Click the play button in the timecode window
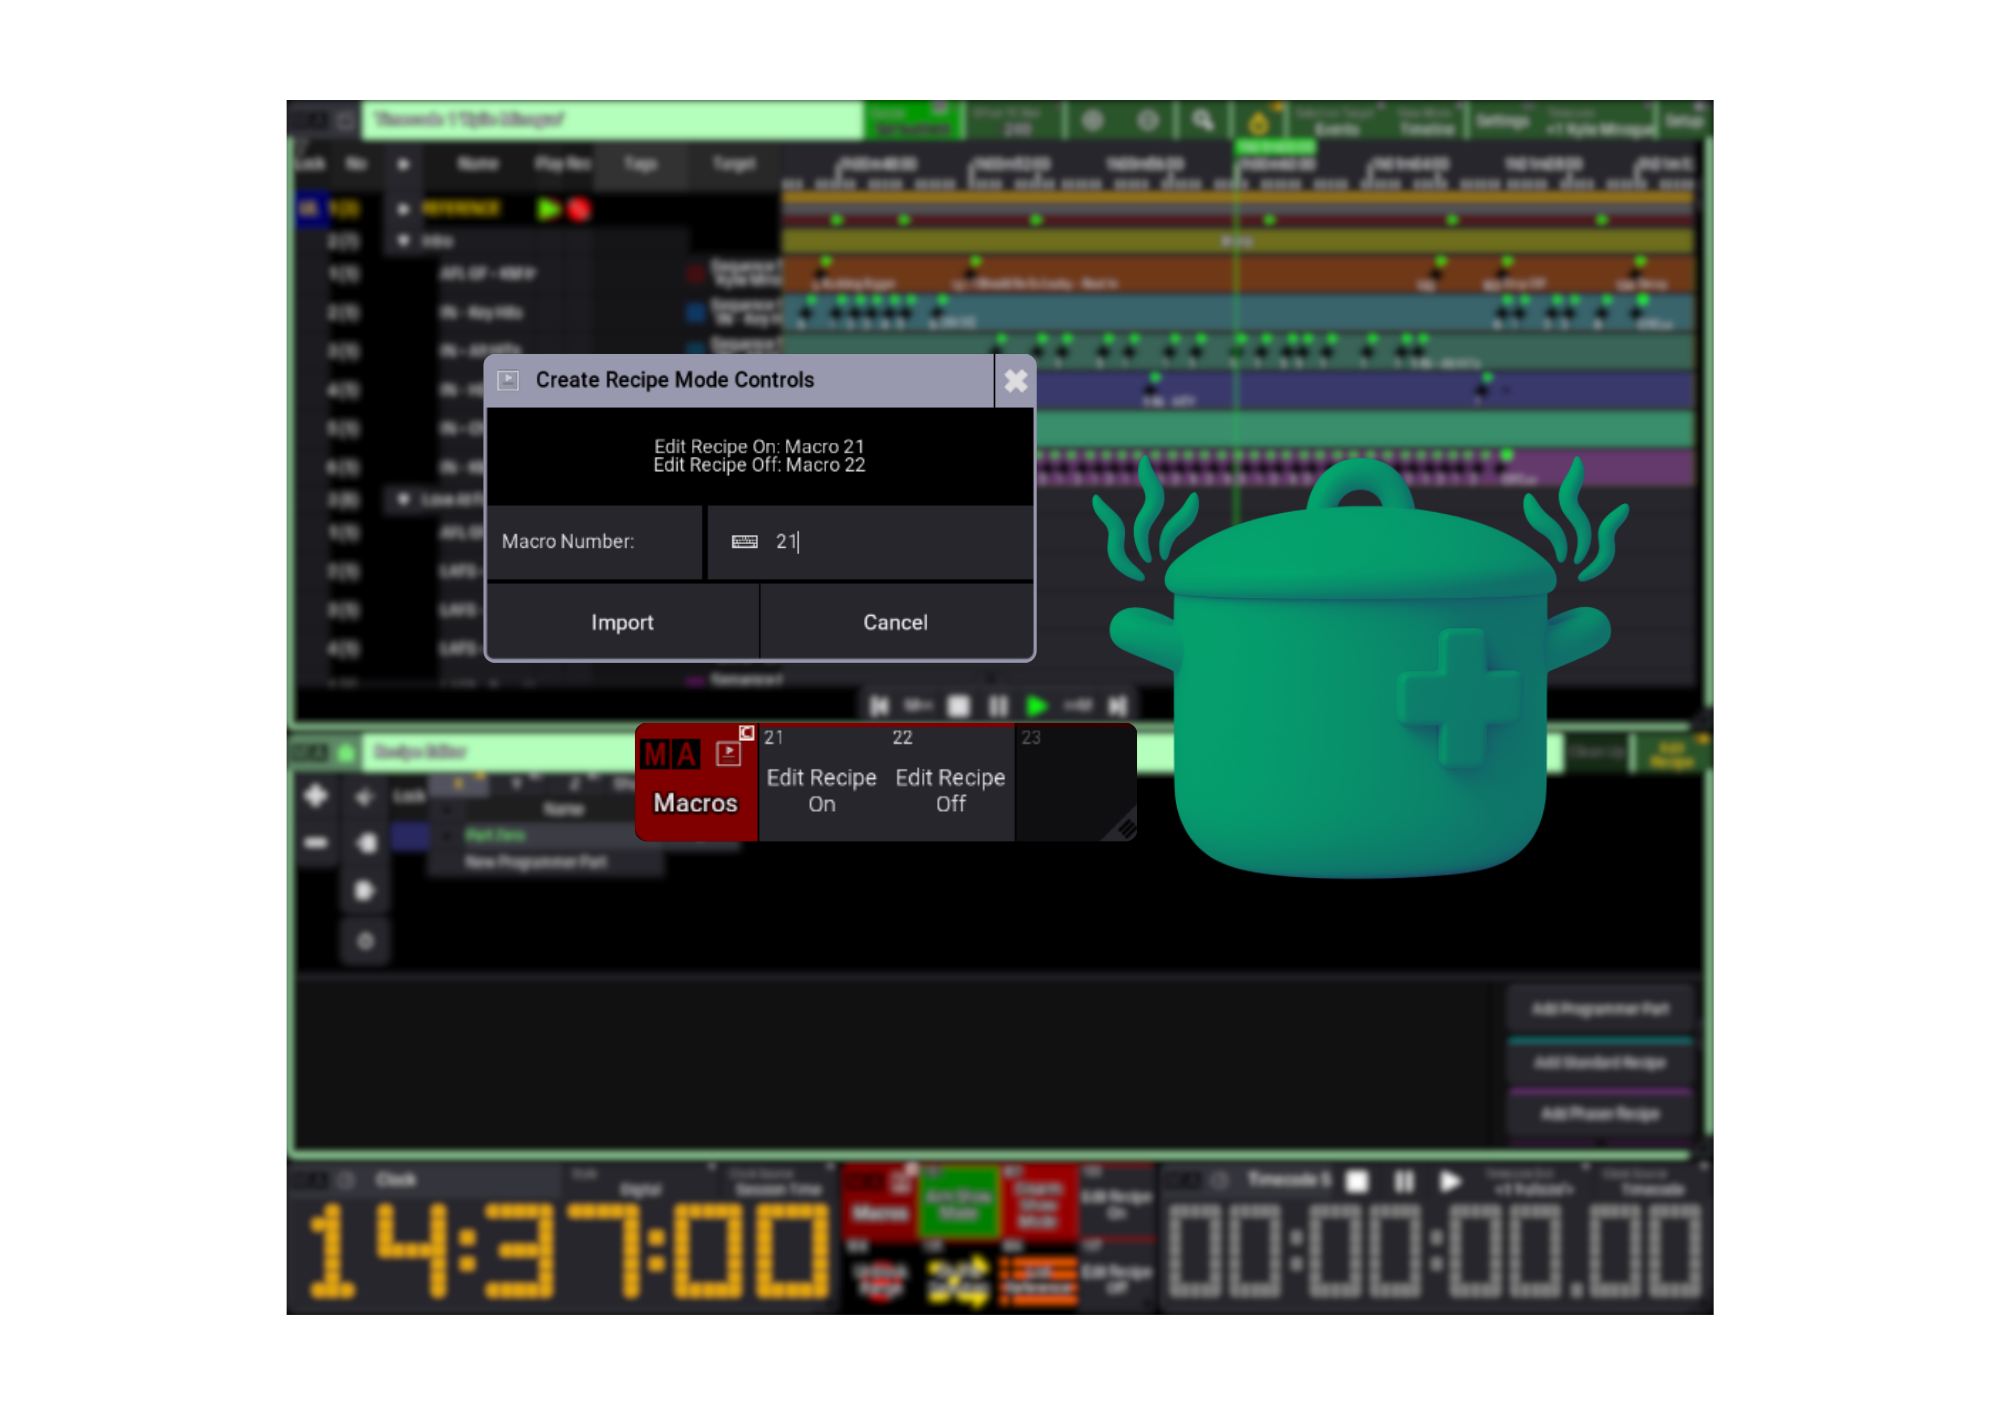 (x=1450, y=1181)
